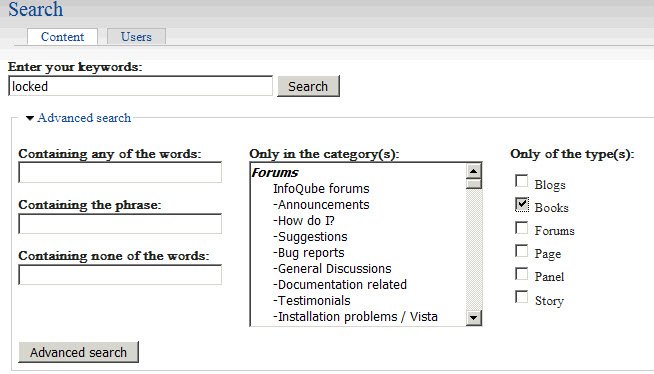Click the "Blogs" checkbox label text
The height and width of the screenshot is (374, 654).
550,185
